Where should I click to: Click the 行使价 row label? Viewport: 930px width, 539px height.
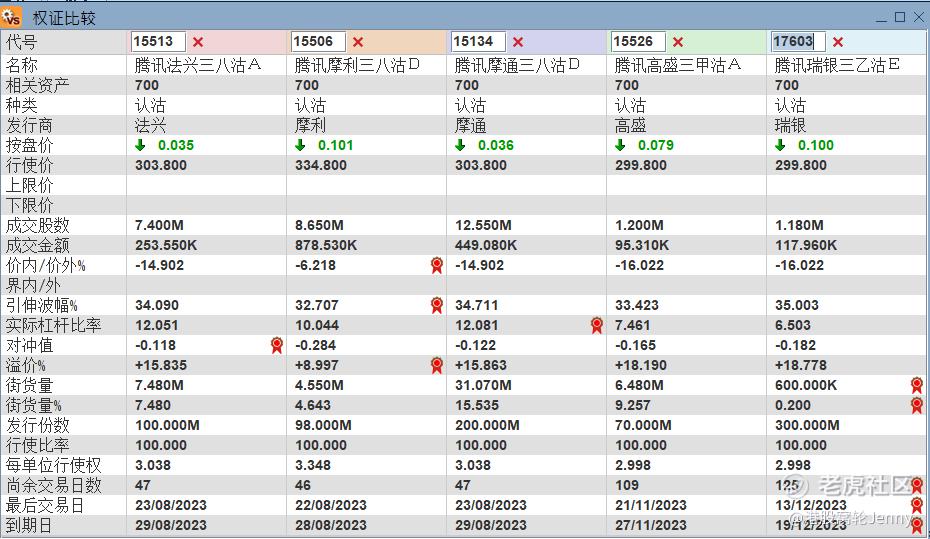29,165
